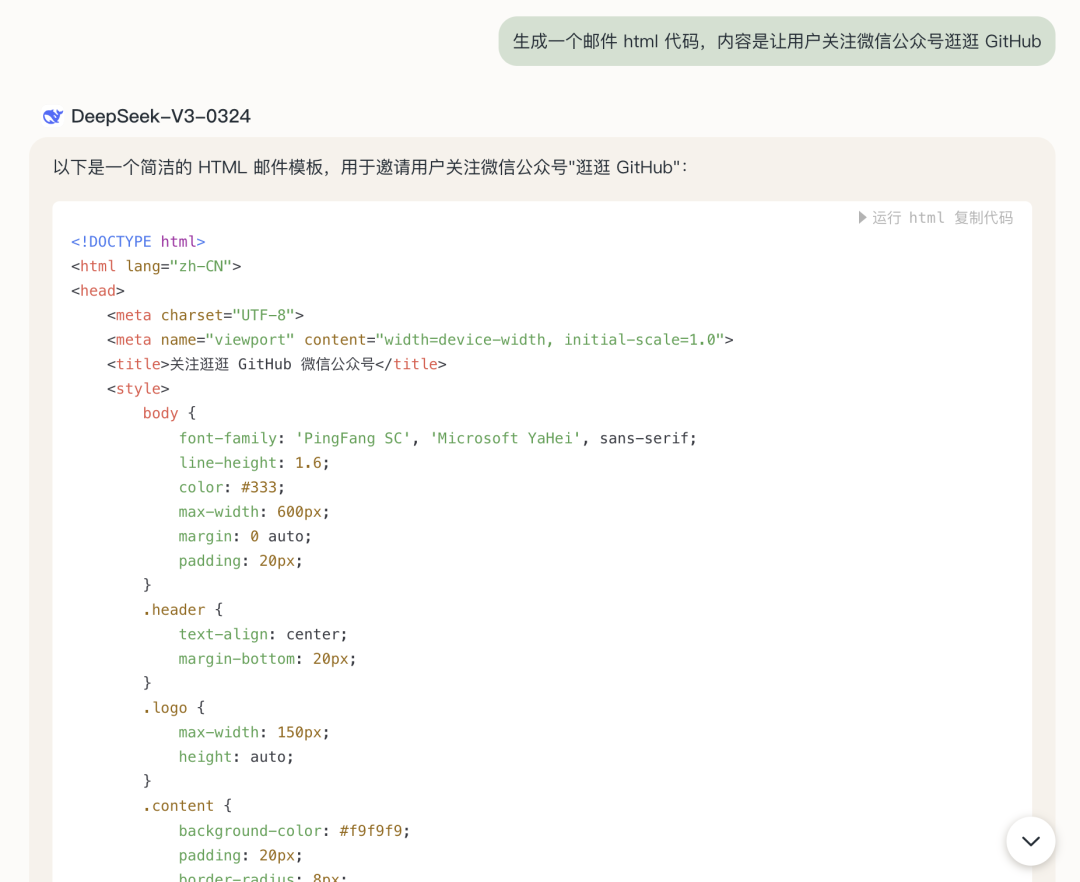Click the run triangle icon before 运行 html

[x=862, y=218]
